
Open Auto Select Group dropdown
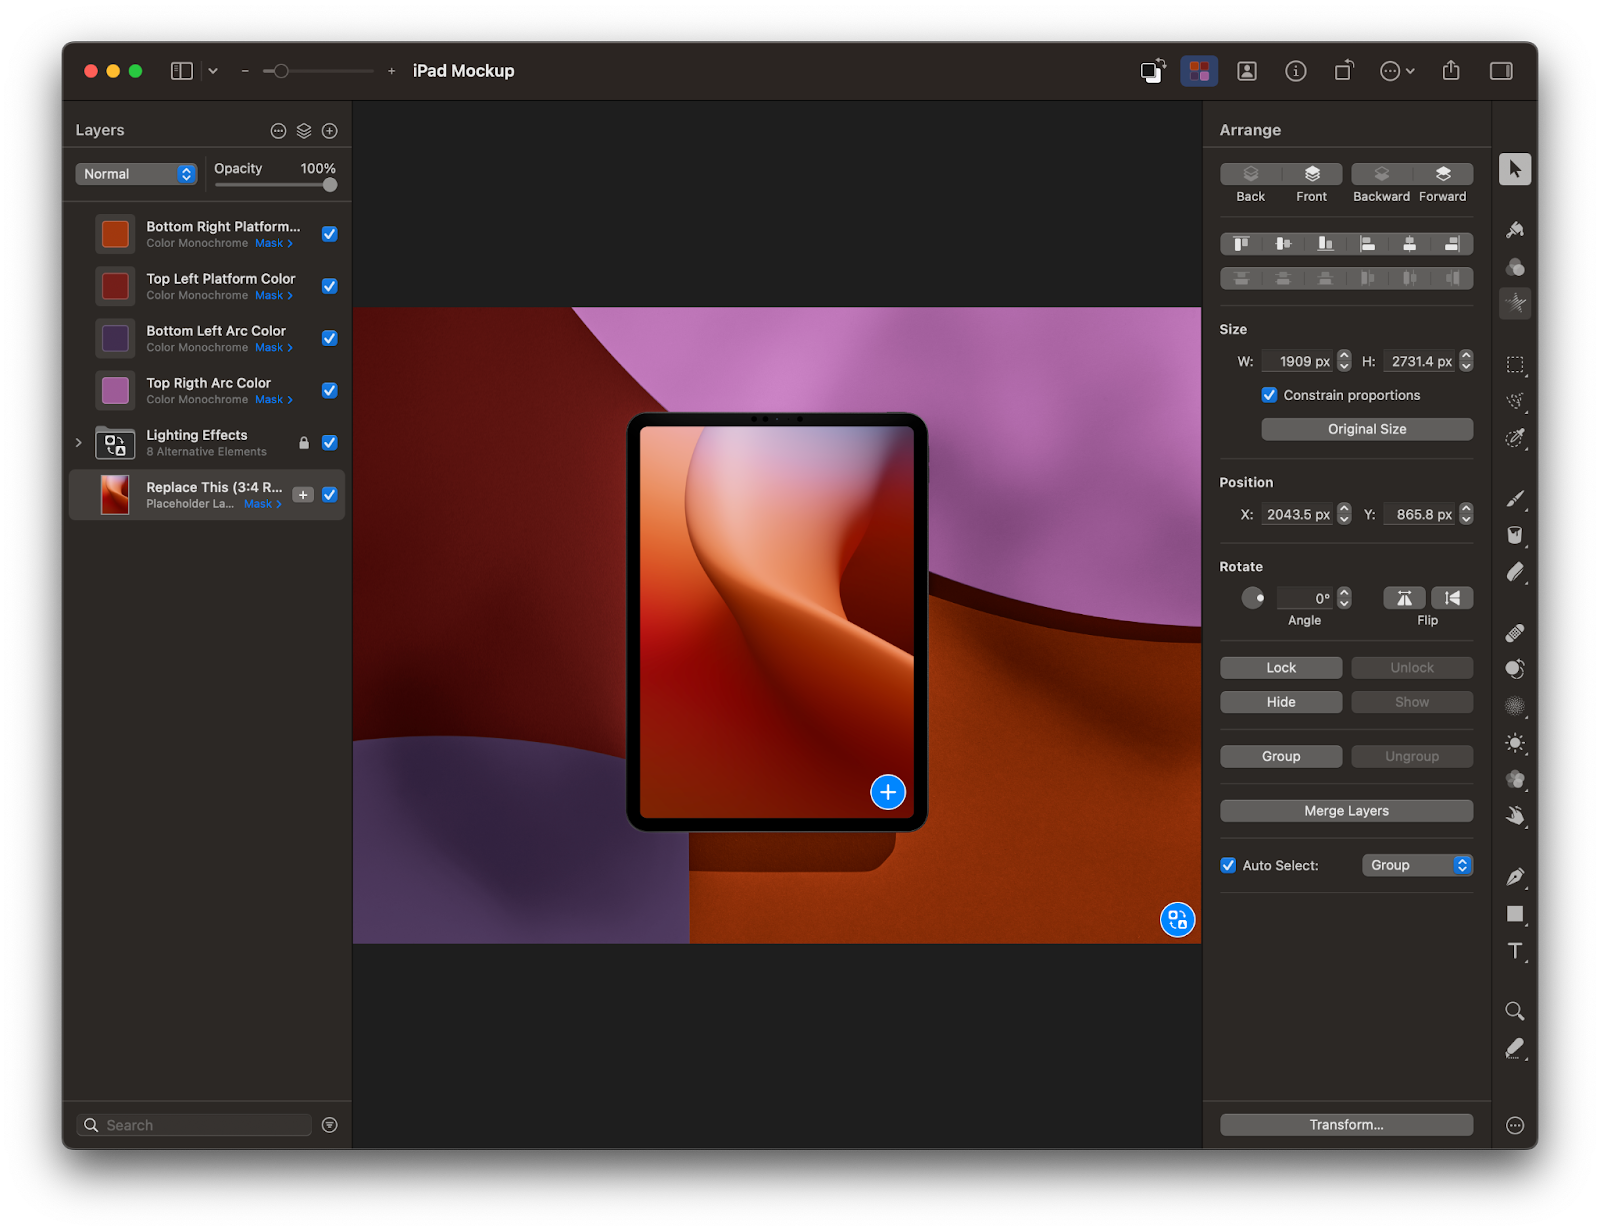(1416, 865)
